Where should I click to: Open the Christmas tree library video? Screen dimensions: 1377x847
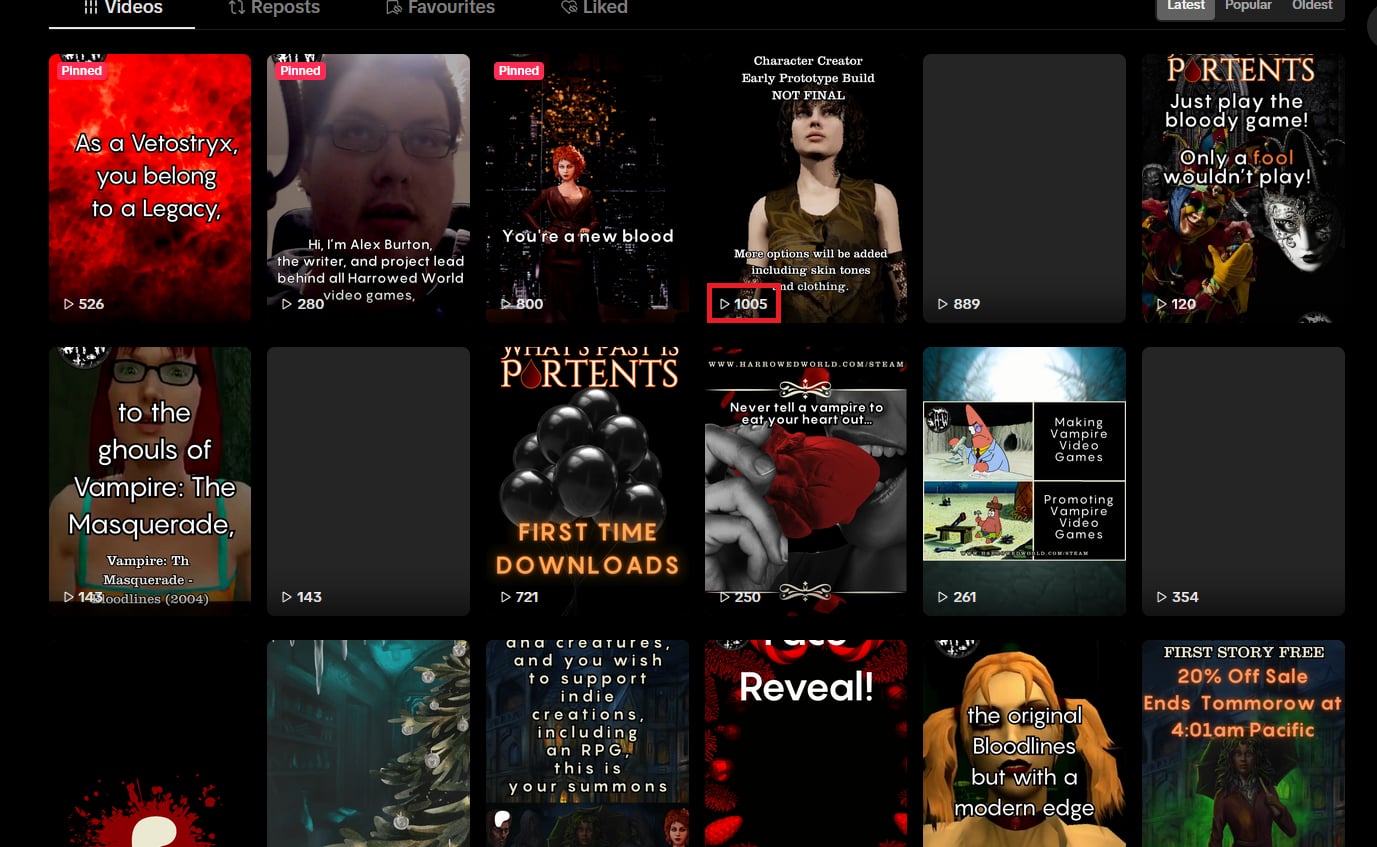tap(368, 743)
